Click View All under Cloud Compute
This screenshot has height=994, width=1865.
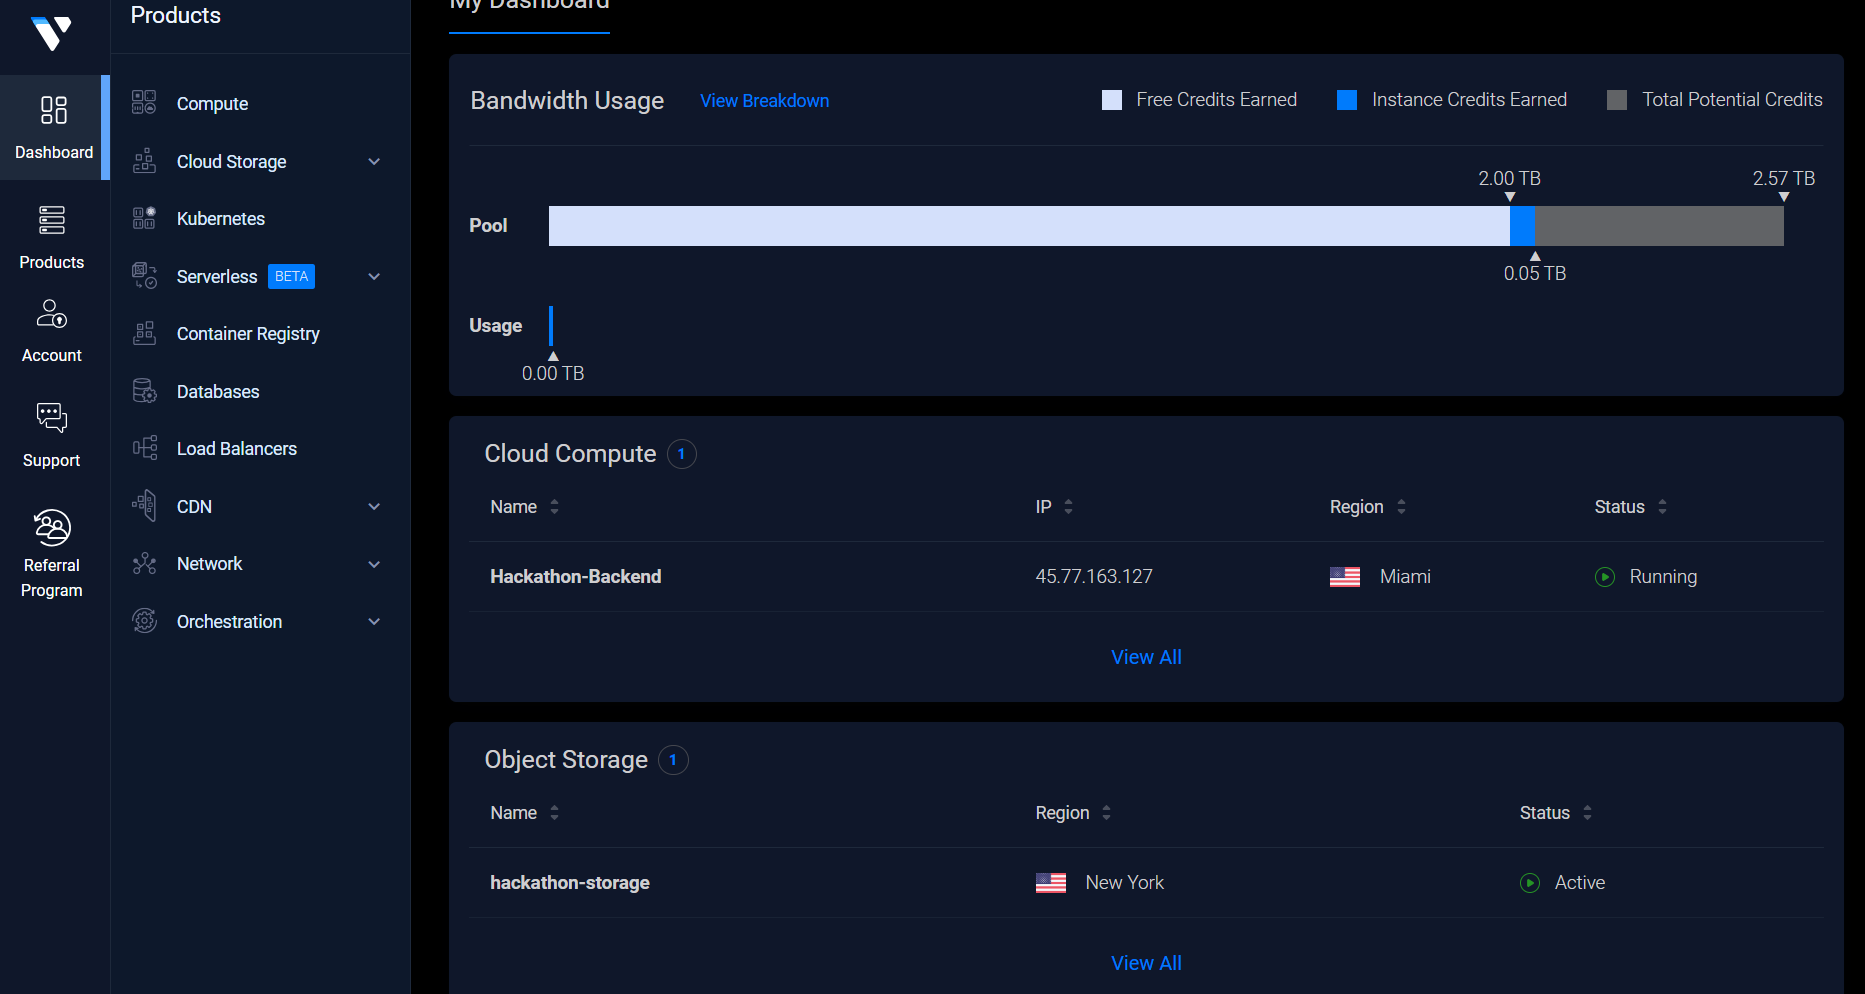click(1146, 657)
